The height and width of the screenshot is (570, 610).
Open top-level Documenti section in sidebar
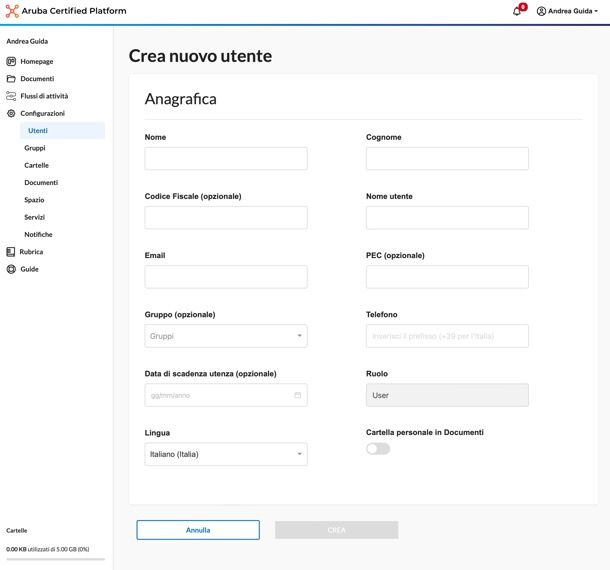pos(37,79)
